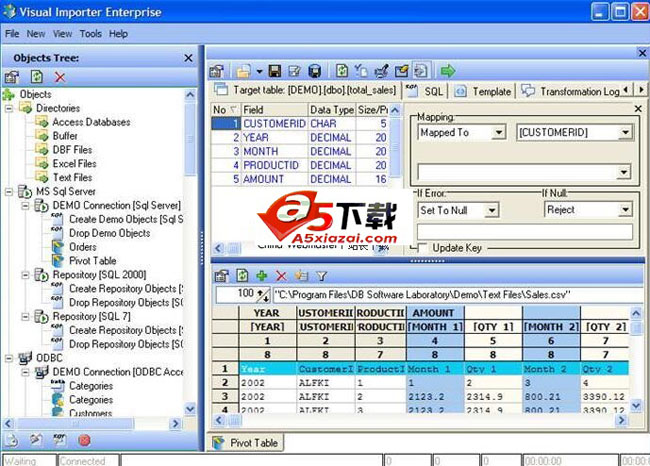Collapse the Directories tree node

tap(9, 109)
